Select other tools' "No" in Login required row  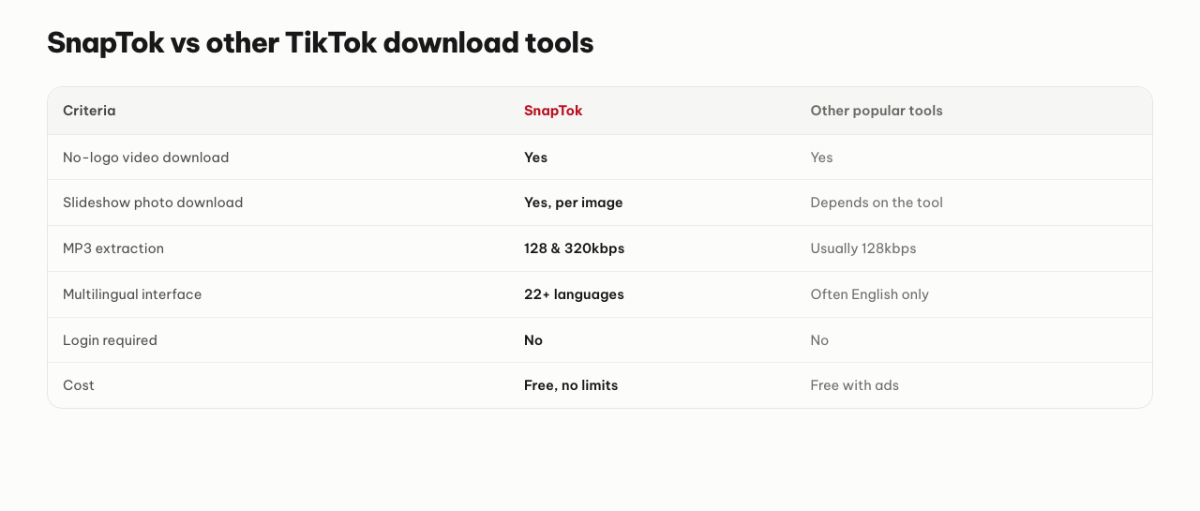(819, 340)
